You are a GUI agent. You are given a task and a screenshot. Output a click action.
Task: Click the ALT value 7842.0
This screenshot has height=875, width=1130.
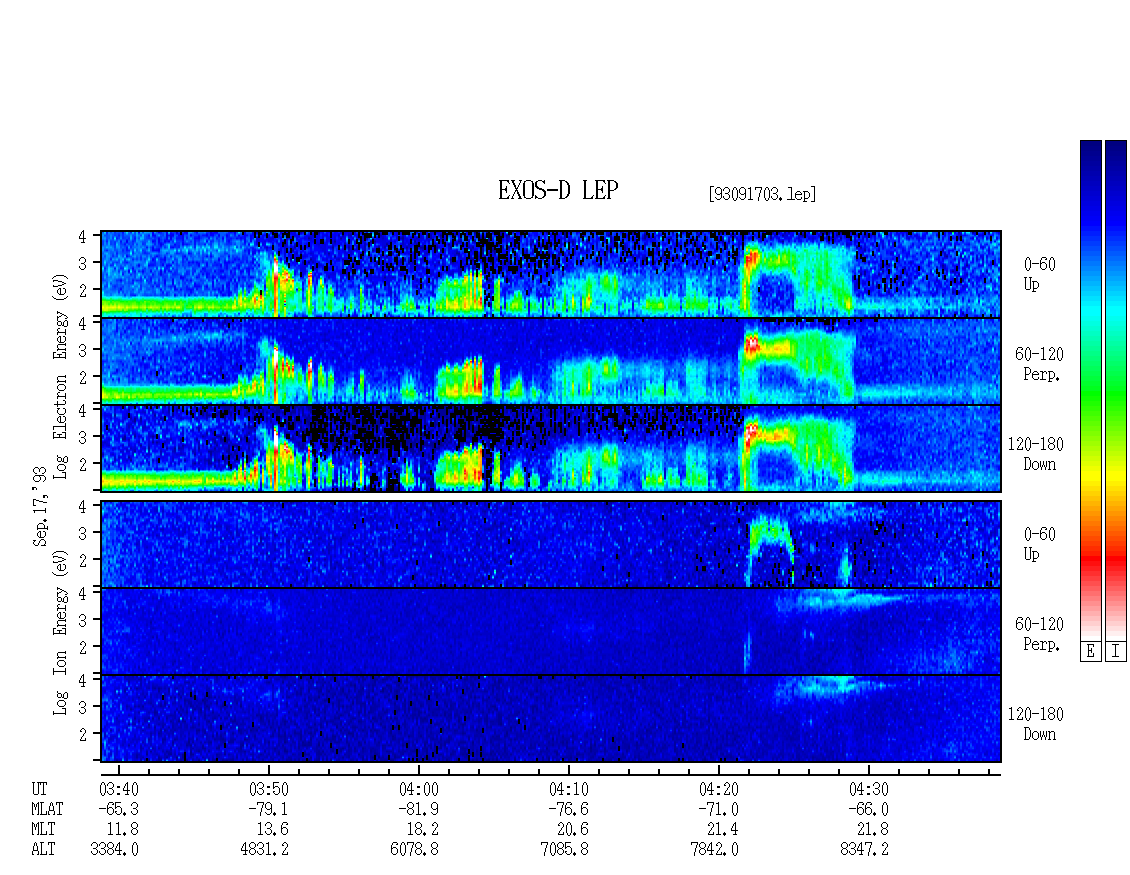[714, 850]
